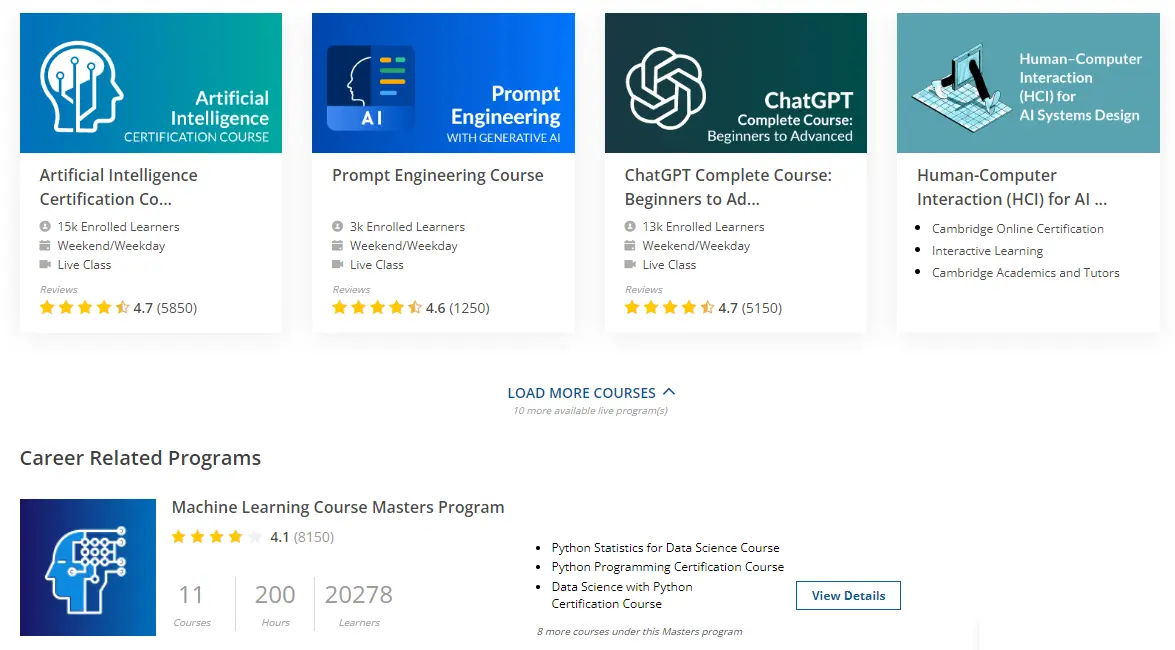1175x650 pixels.
Task: Click the learners icon next to 3k Enrolled
Action: point(337,226)
